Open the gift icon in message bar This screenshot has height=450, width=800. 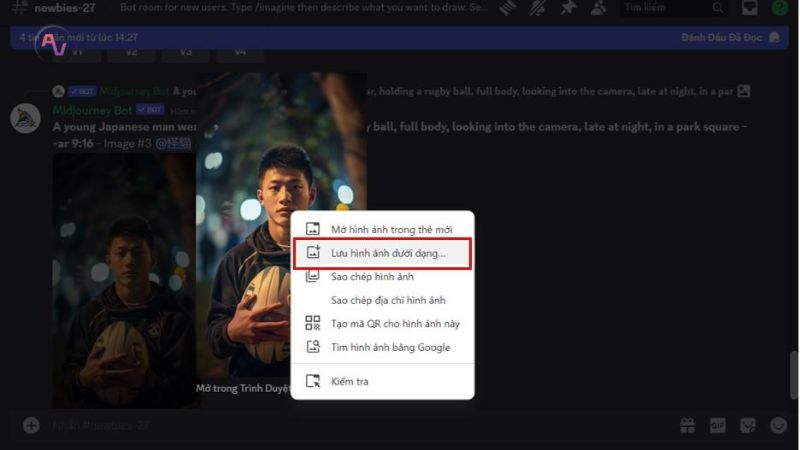coord(687,425)
